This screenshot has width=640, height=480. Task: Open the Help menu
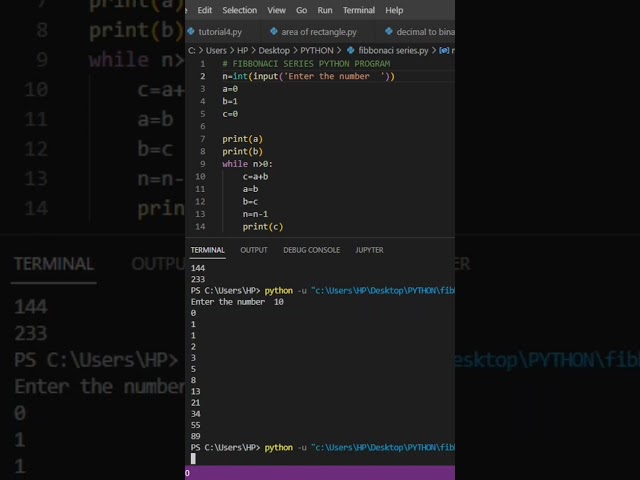tap(394, 10)
